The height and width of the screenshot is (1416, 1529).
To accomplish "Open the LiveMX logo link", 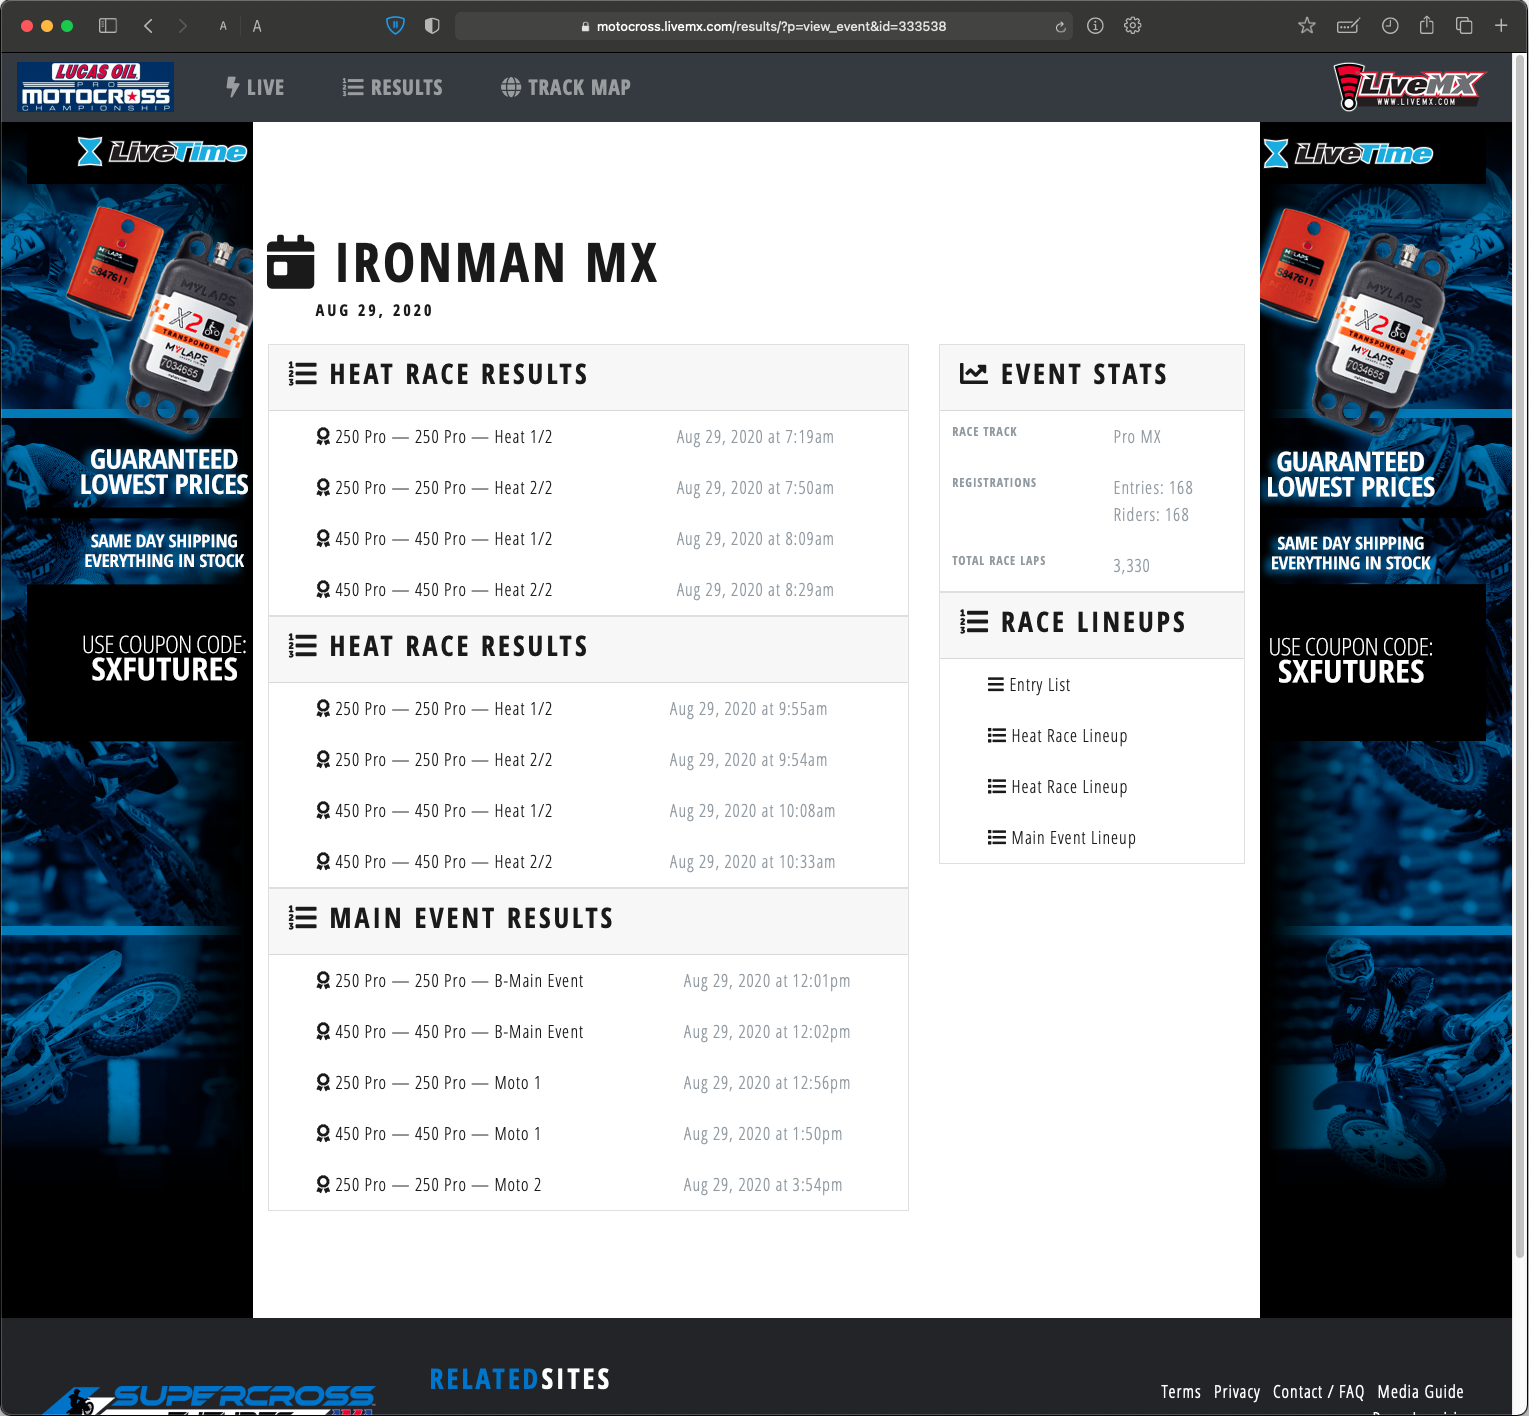I will coord(1409,87).
